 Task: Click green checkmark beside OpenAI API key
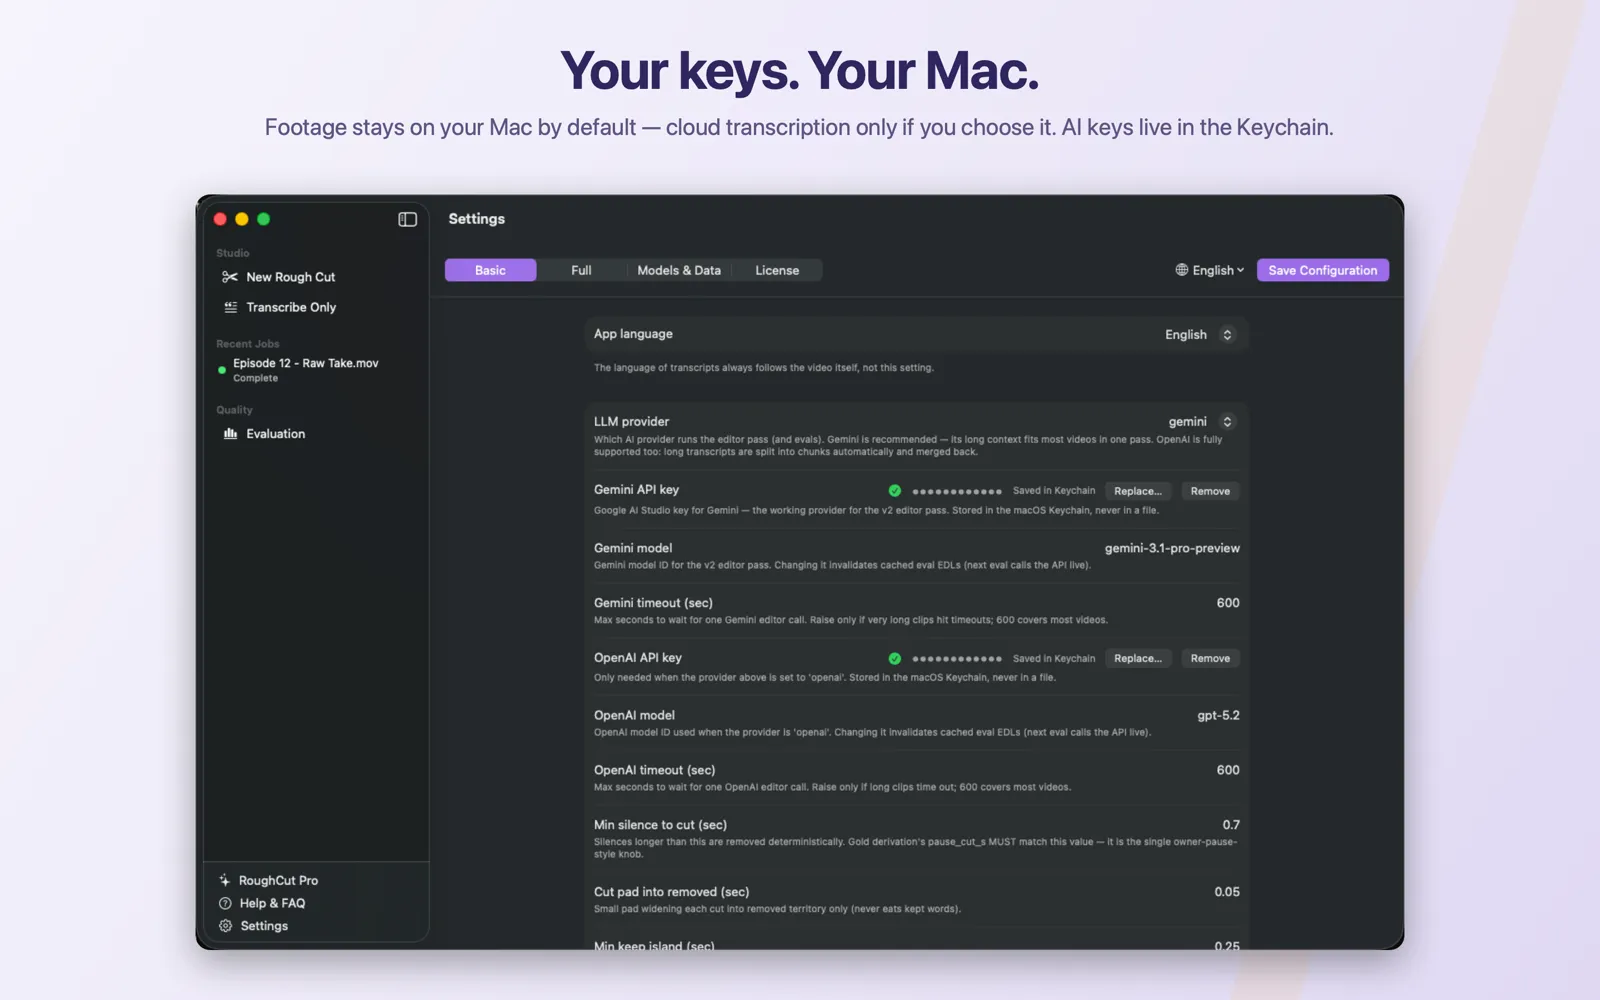pos(894,658)
